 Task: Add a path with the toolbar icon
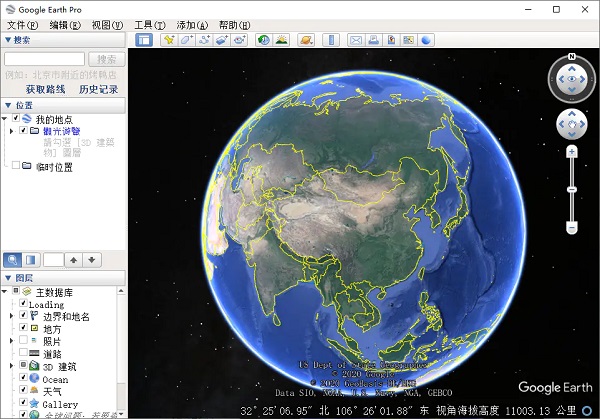[x=204, y=40]
